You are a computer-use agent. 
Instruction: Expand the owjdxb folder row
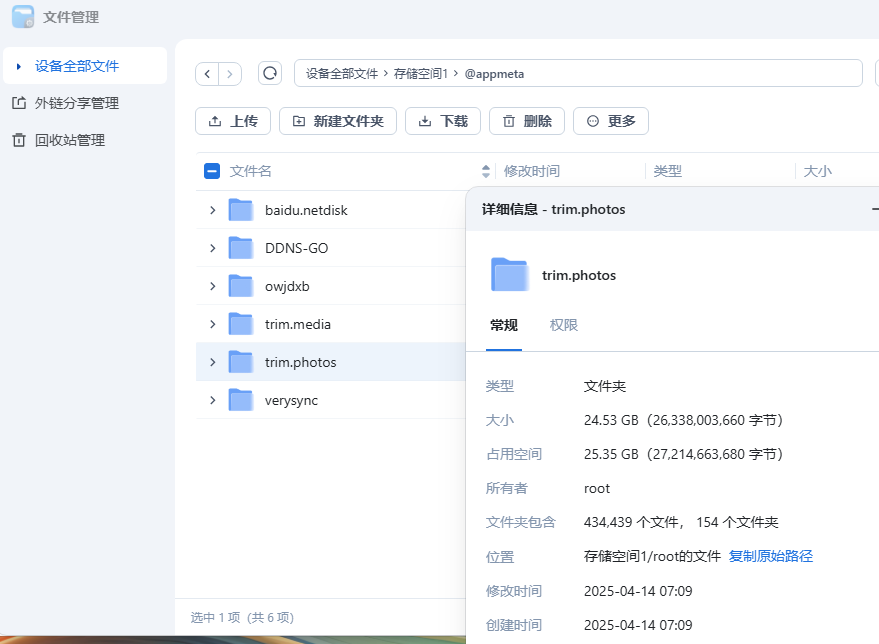click(x=212, y=286)
